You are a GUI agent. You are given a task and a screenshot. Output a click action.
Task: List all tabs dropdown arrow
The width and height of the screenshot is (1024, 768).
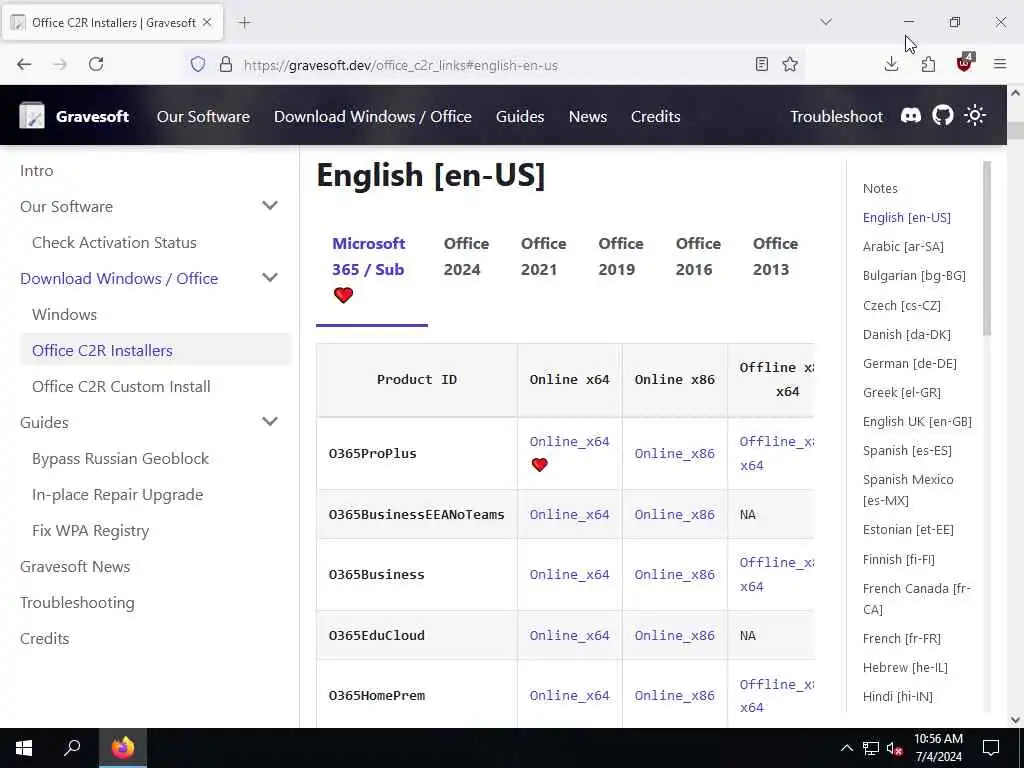coord(826,22)
